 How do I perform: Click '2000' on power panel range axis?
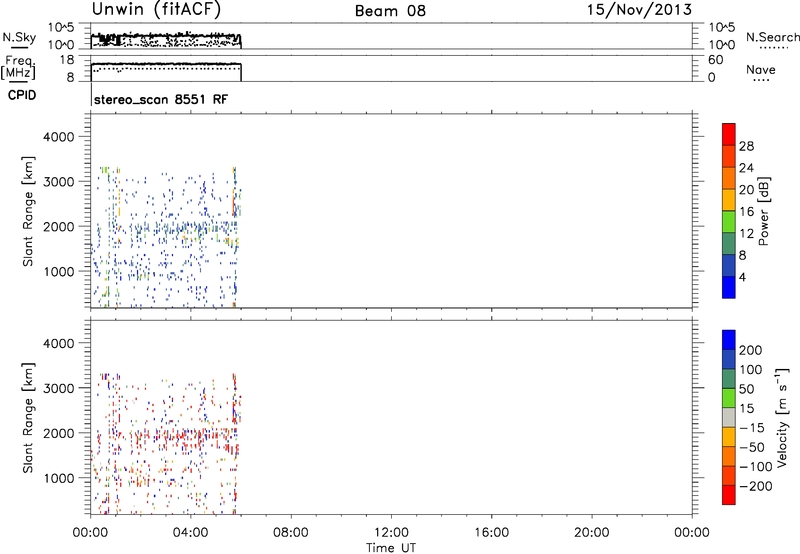[x=59, y=226]
